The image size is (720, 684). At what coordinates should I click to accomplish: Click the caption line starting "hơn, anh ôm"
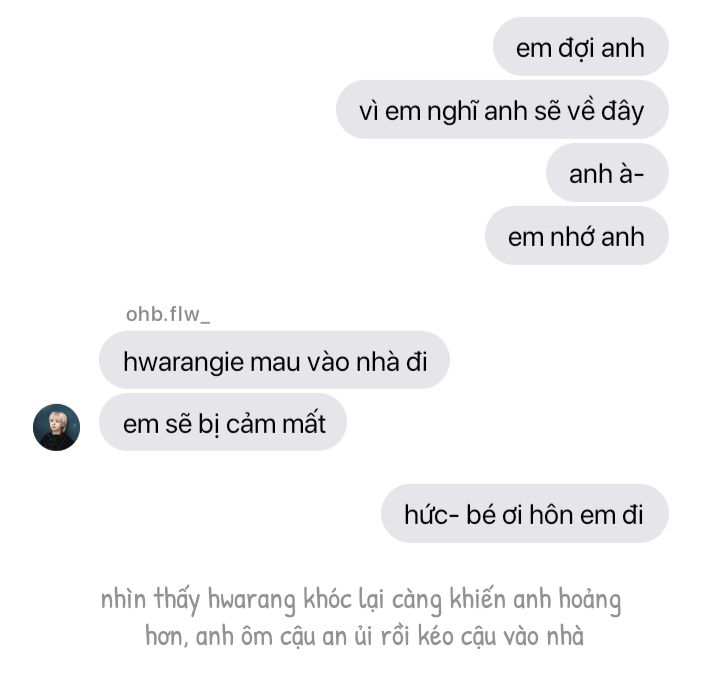(x=365, y=636)
